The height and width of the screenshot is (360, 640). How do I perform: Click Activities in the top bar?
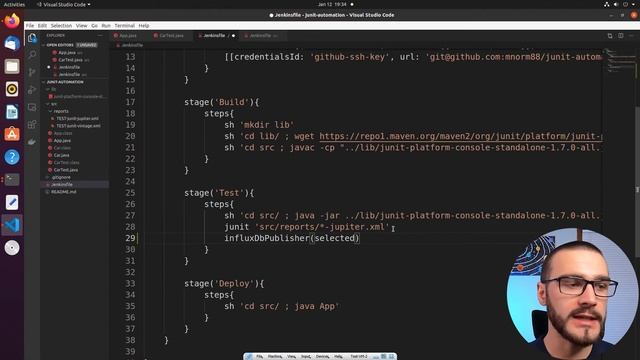click(14, 4)
